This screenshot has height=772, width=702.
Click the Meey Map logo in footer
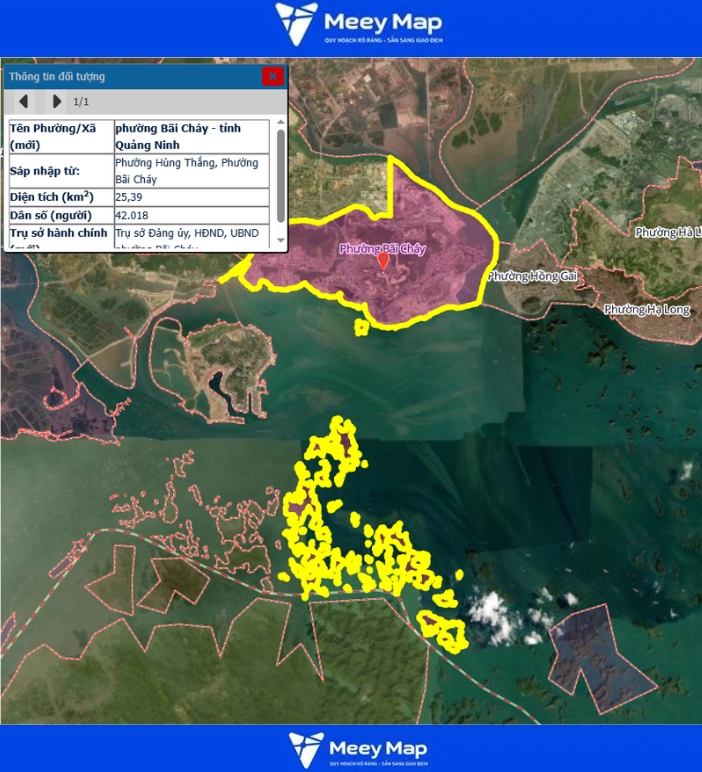click(x=358, y=749)
